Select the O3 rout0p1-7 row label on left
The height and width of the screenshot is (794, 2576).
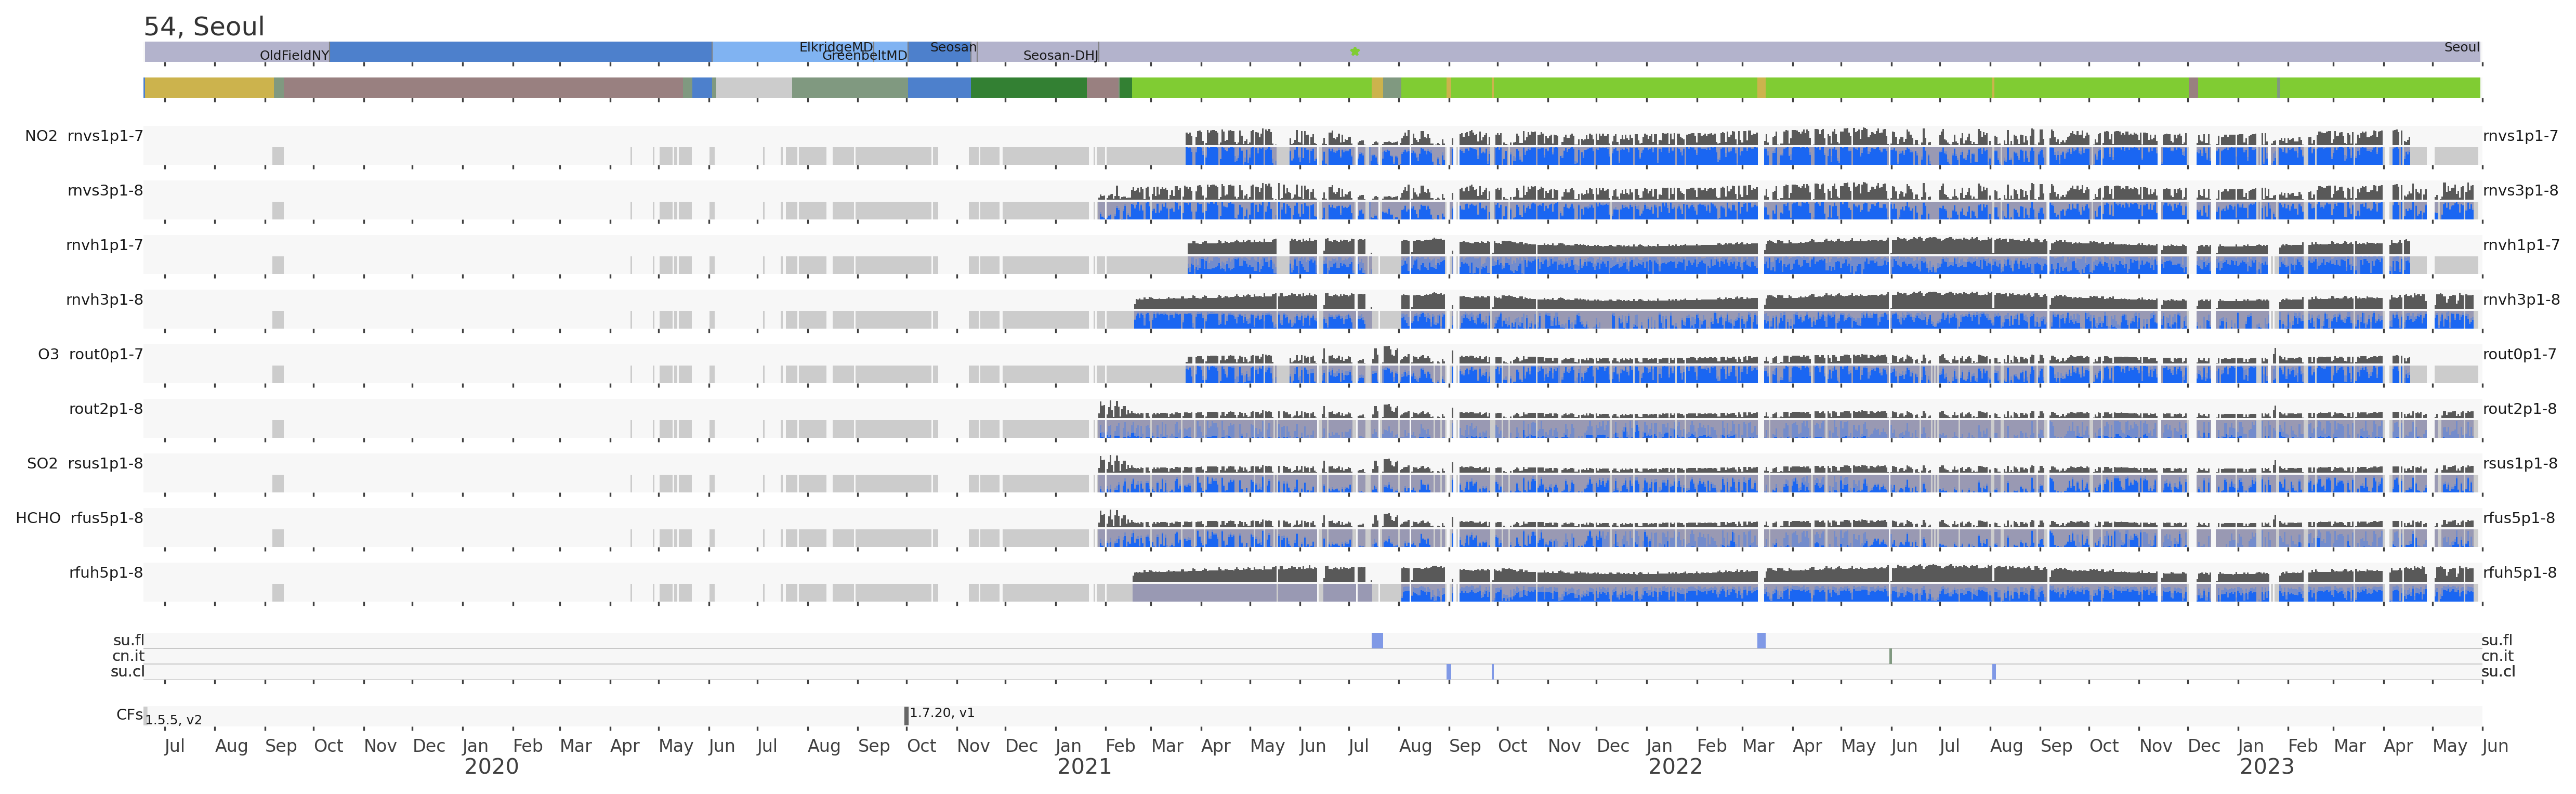pos(90,354)
